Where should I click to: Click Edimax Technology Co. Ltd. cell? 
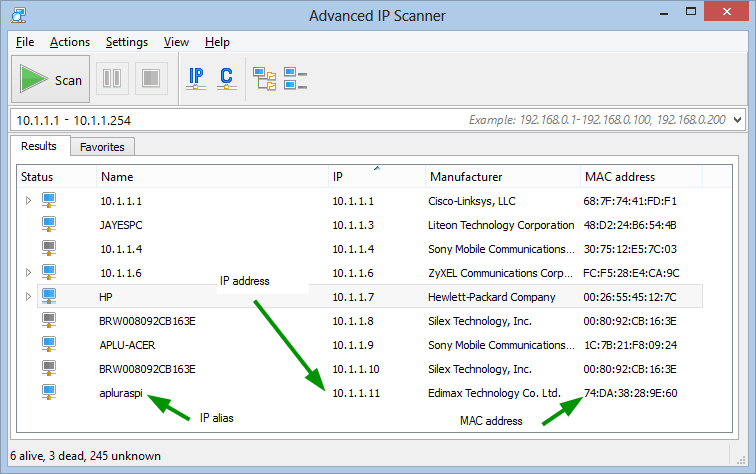[494, 393]
